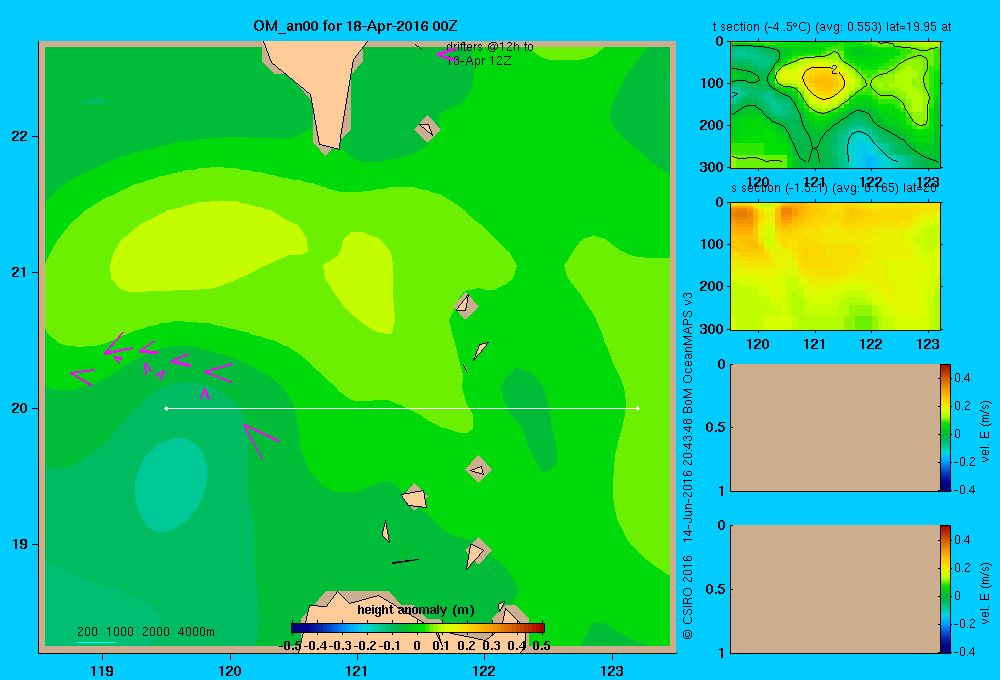Screen dimensions: 1000x680
Task: Click longitude label '123' below the main map
Action: [612, 670]
